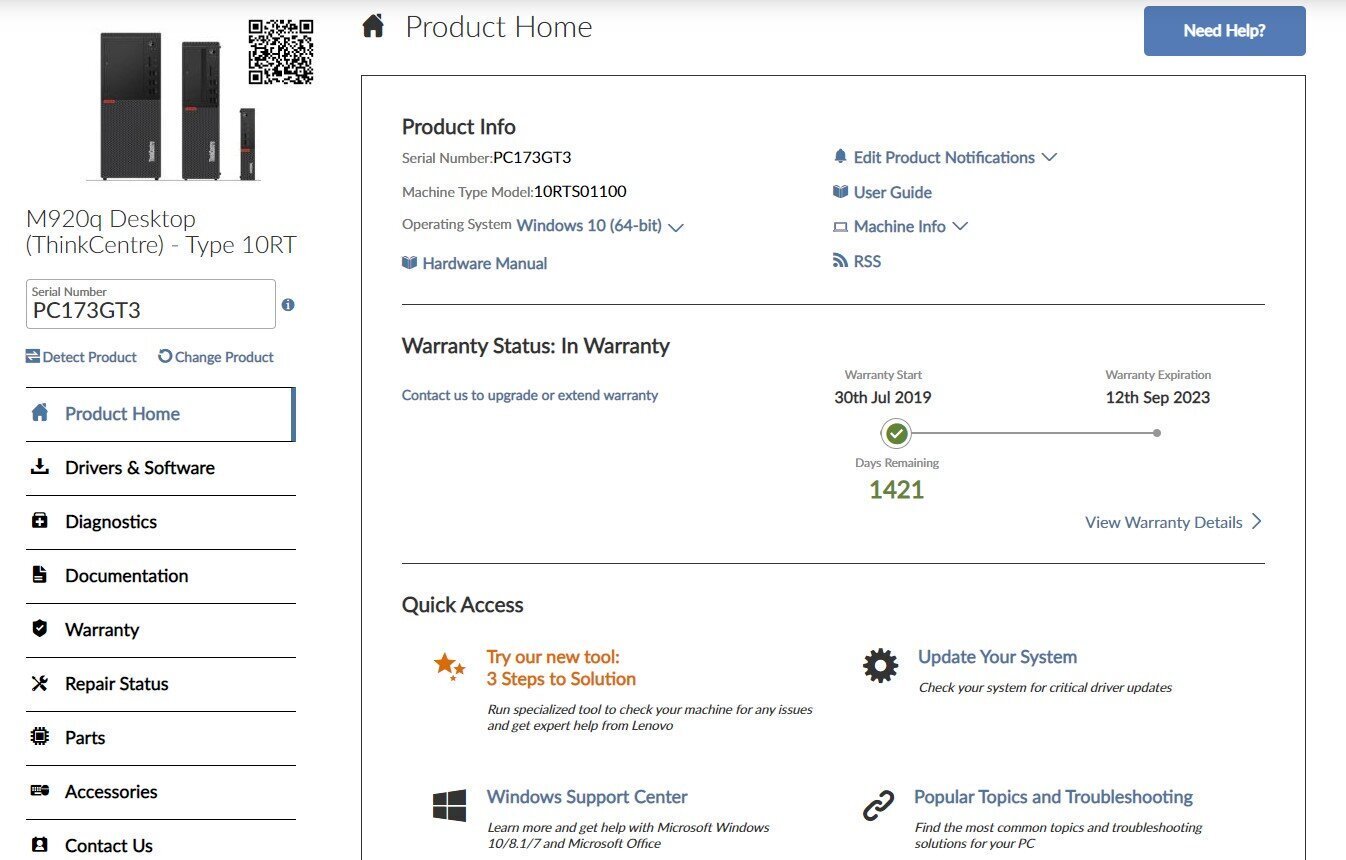Click the warranty expiration end point marker
This screenshot has height=860, width=1346.
click(x=1157, y=433)
